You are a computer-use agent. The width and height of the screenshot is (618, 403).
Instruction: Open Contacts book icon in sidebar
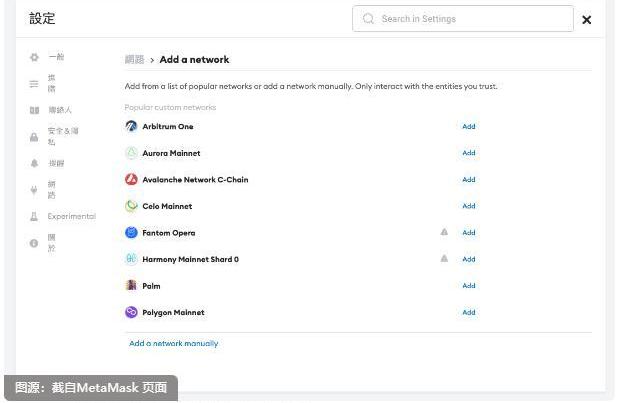[34, 110]
